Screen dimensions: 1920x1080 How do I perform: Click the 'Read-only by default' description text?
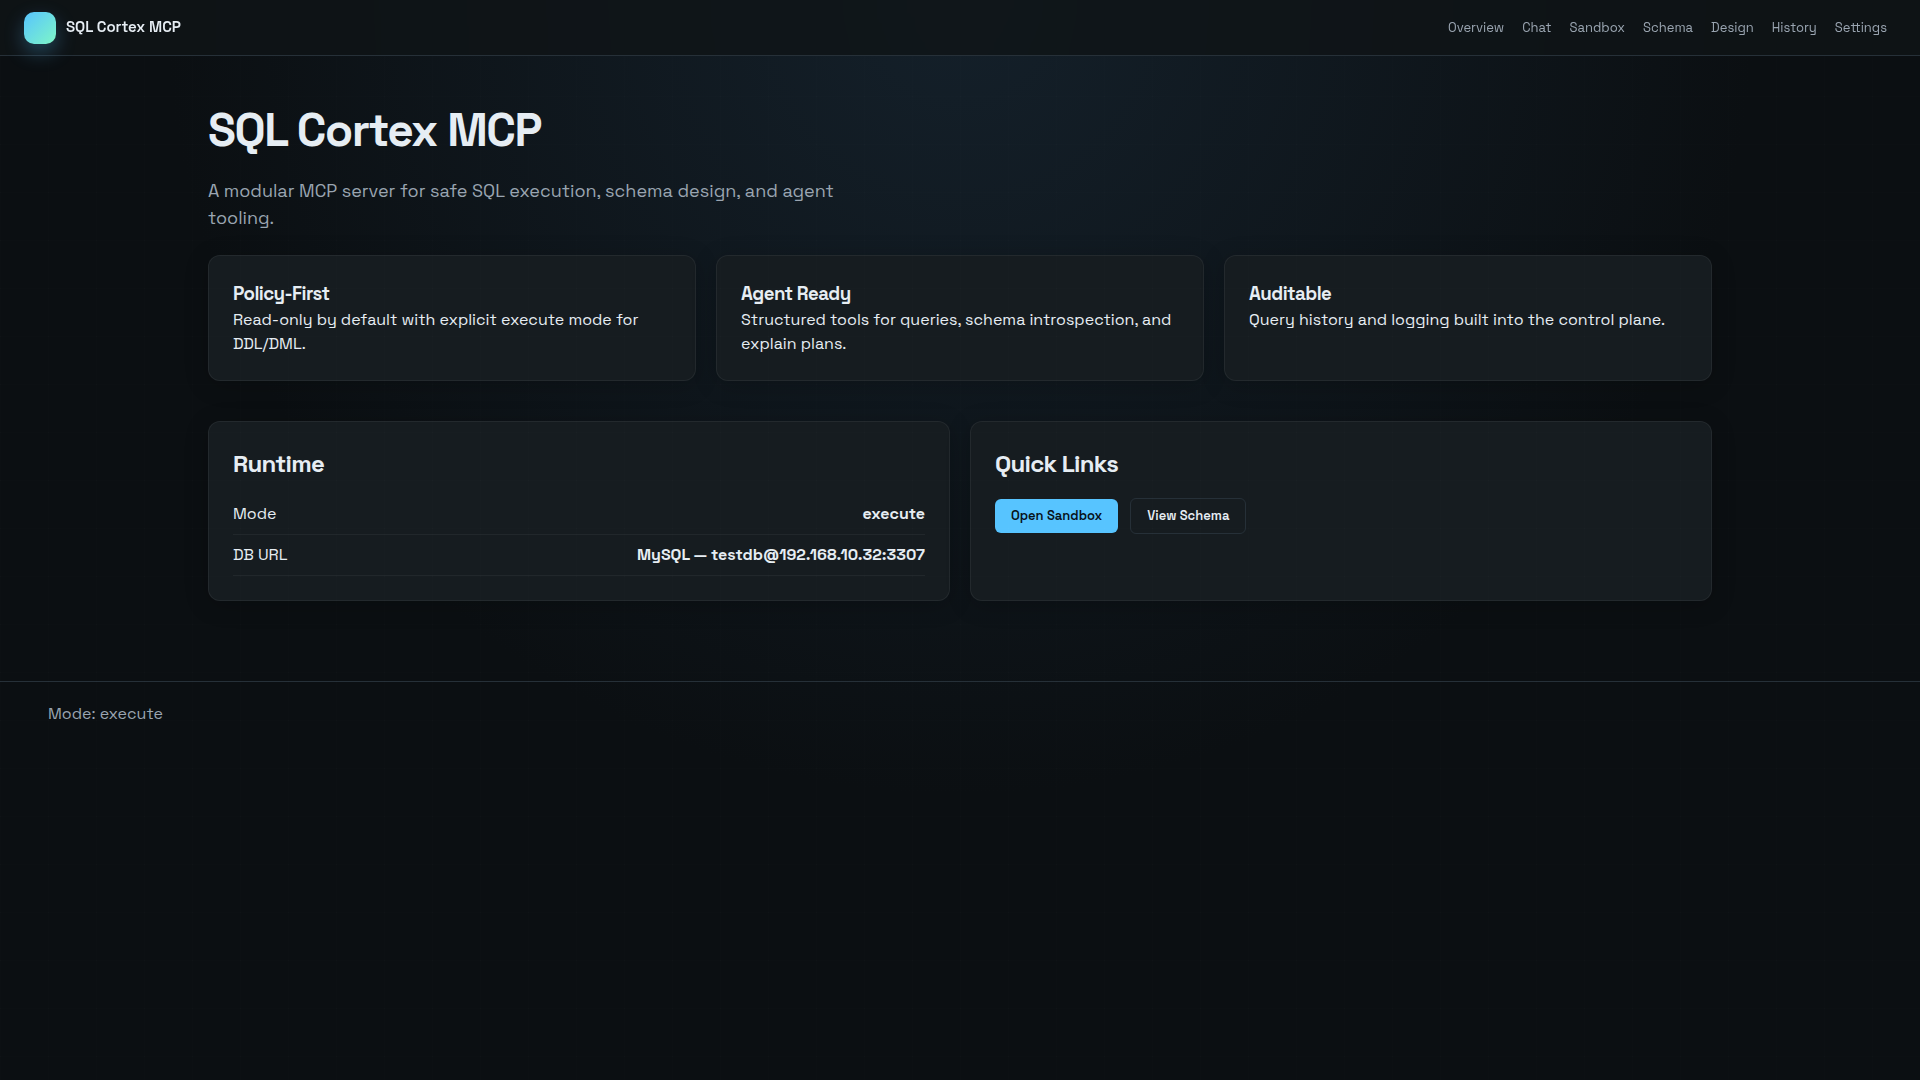(x=435, y=332)
